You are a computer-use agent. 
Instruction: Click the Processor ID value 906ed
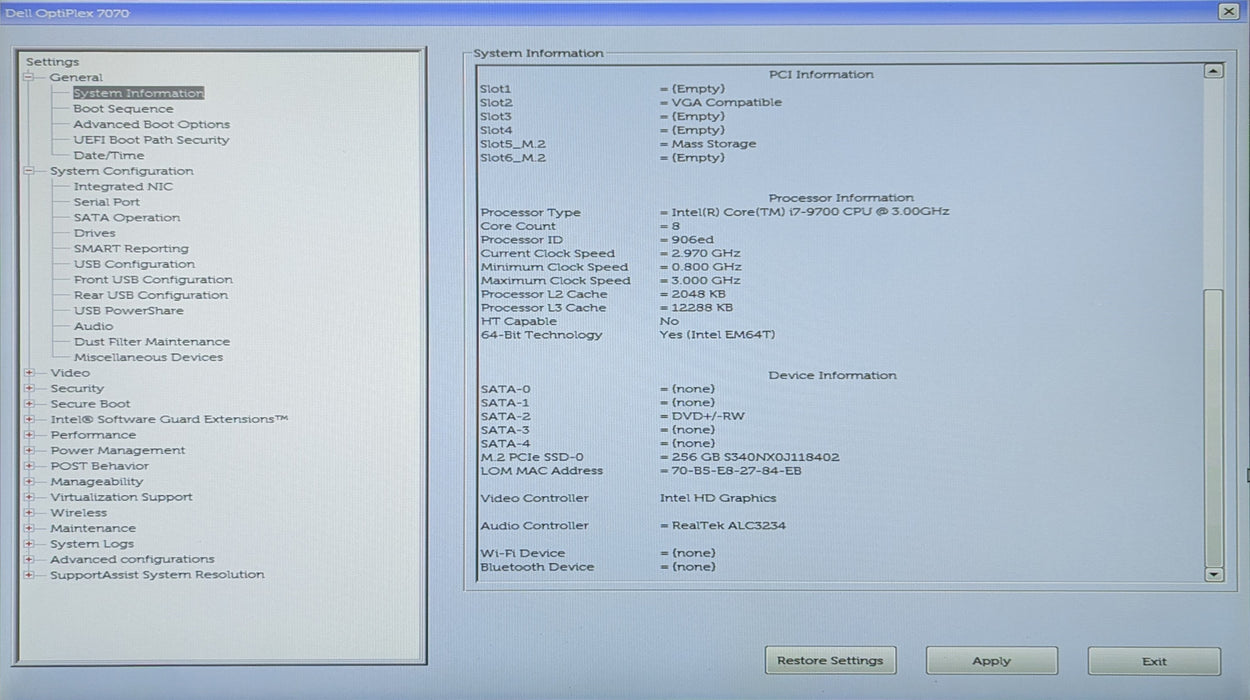692,240
